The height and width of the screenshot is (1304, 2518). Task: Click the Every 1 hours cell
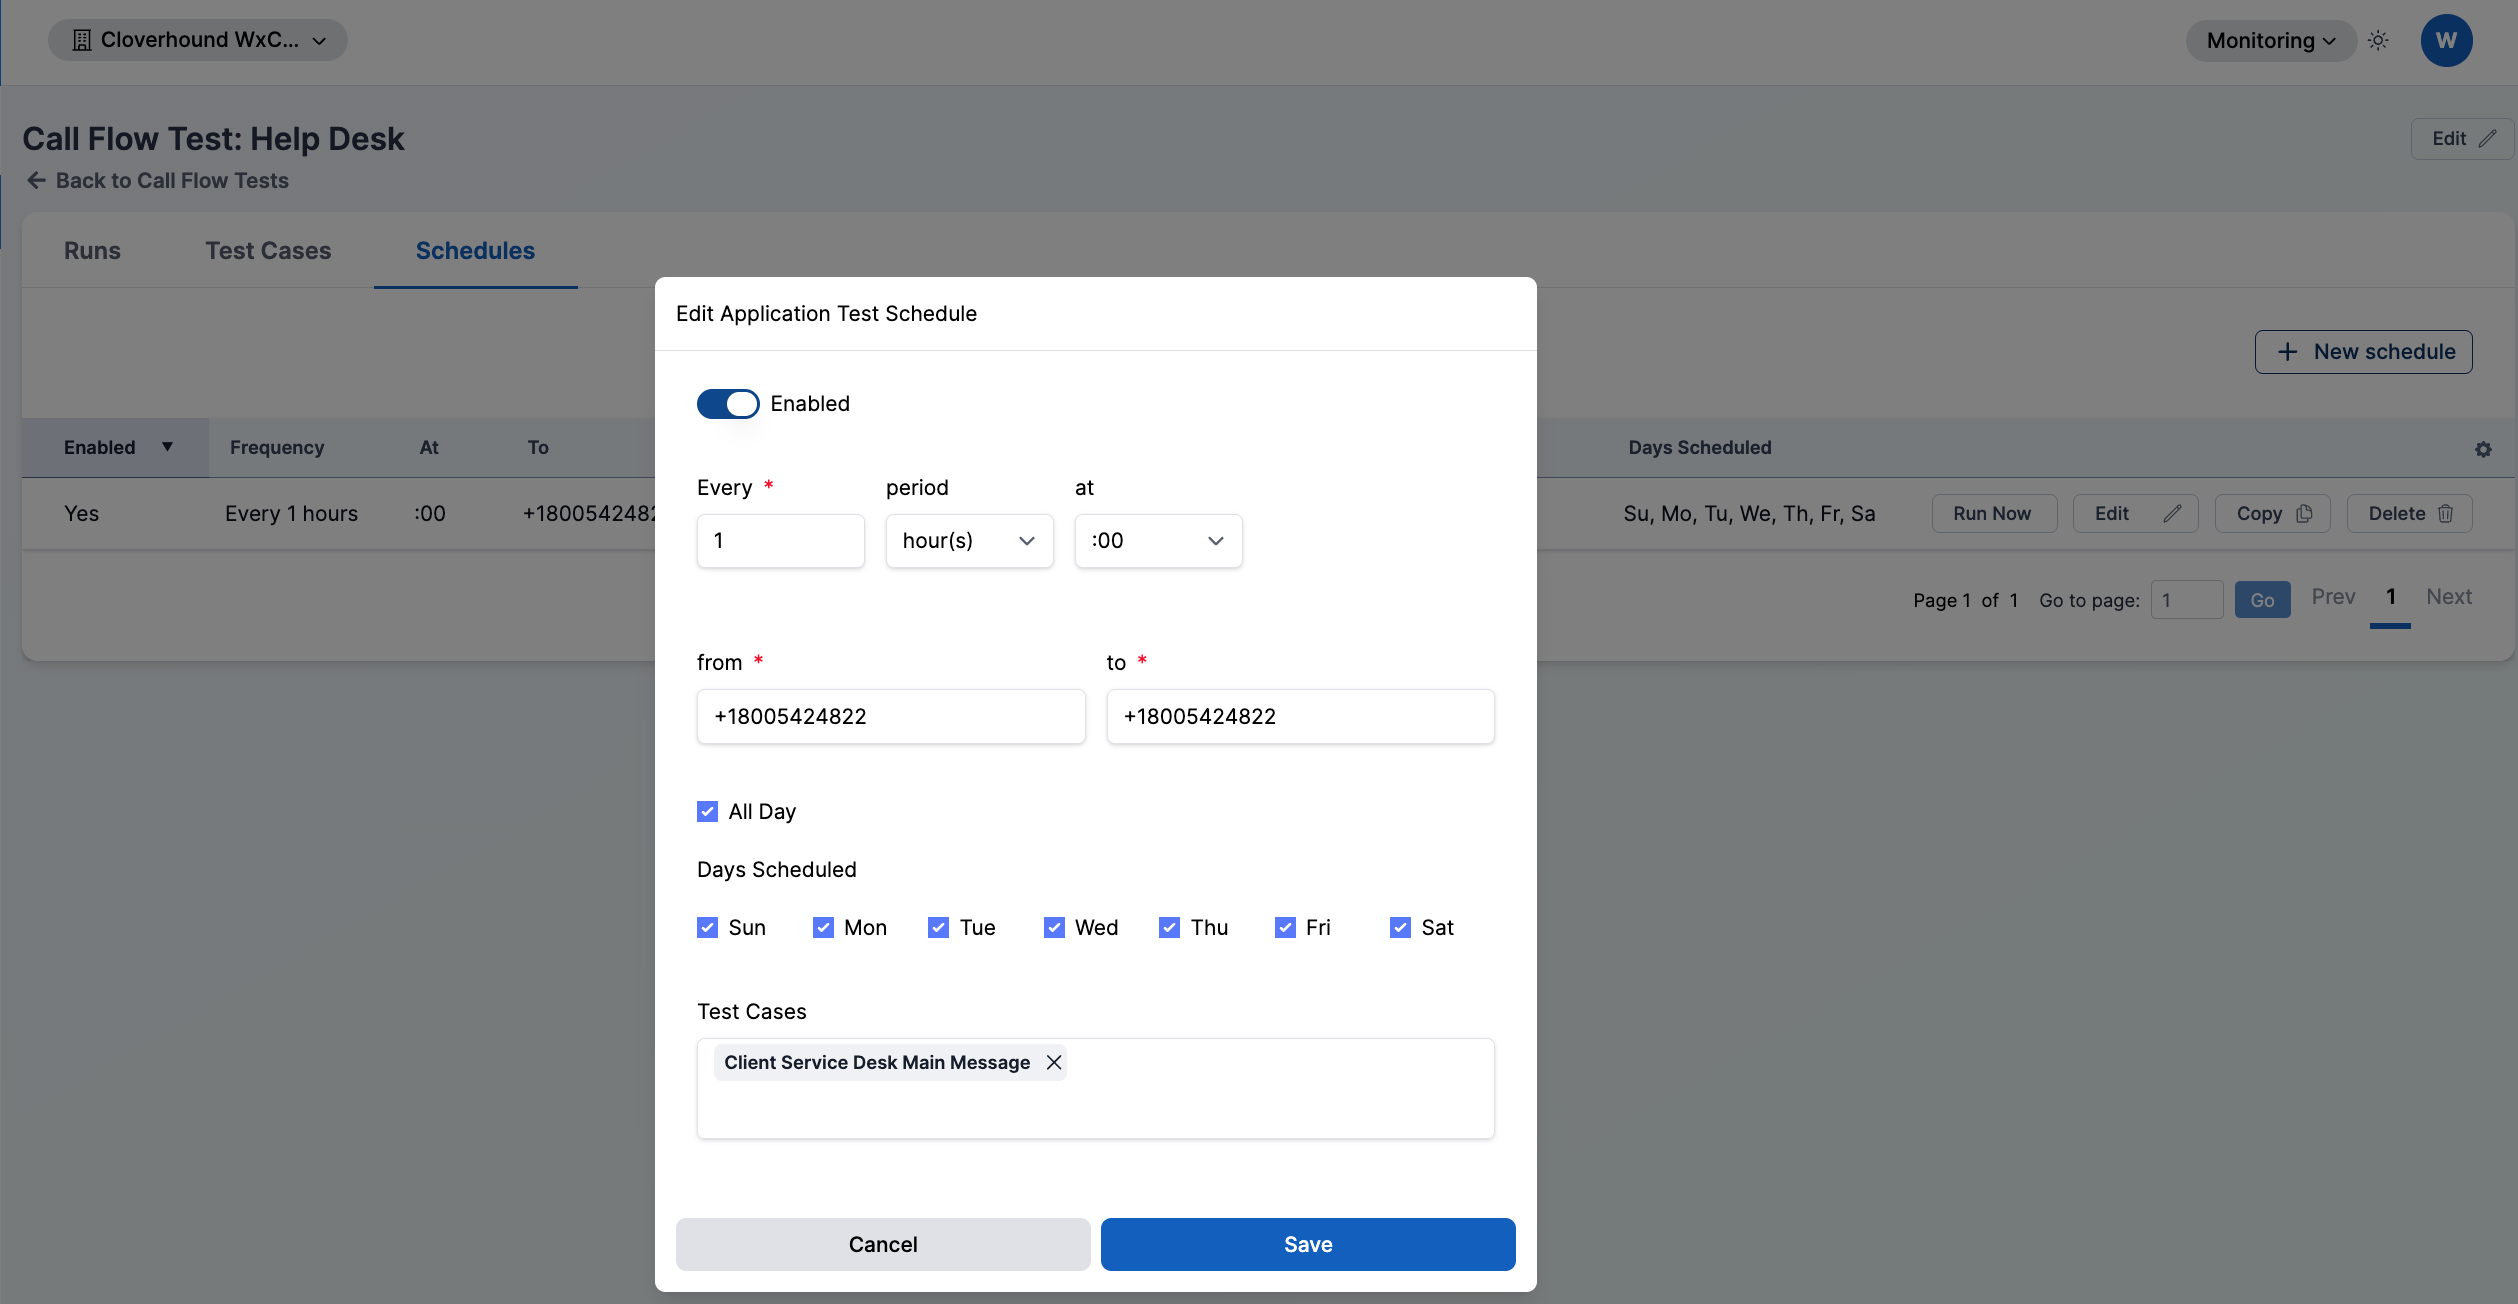pyautogui.click(x=291, y=513)
